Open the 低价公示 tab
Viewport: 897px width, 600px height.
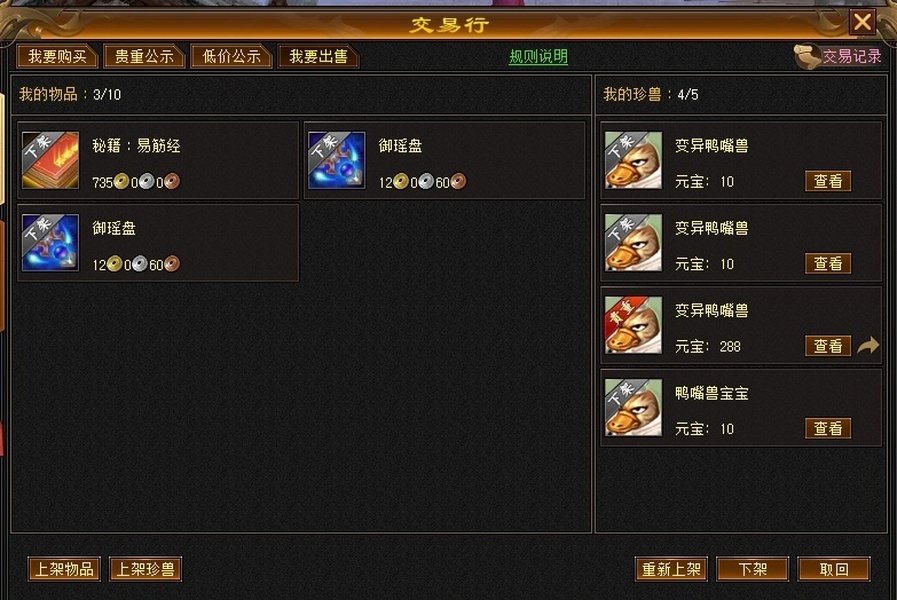(231, 56)
